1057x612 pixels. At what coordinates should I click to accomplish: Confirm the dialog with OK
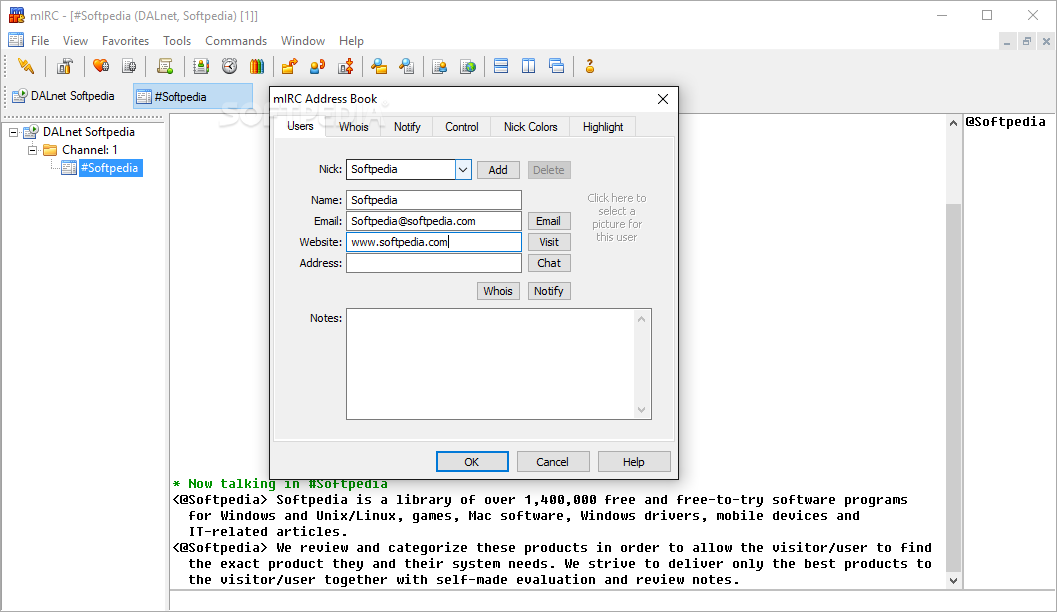click(472, 462)
